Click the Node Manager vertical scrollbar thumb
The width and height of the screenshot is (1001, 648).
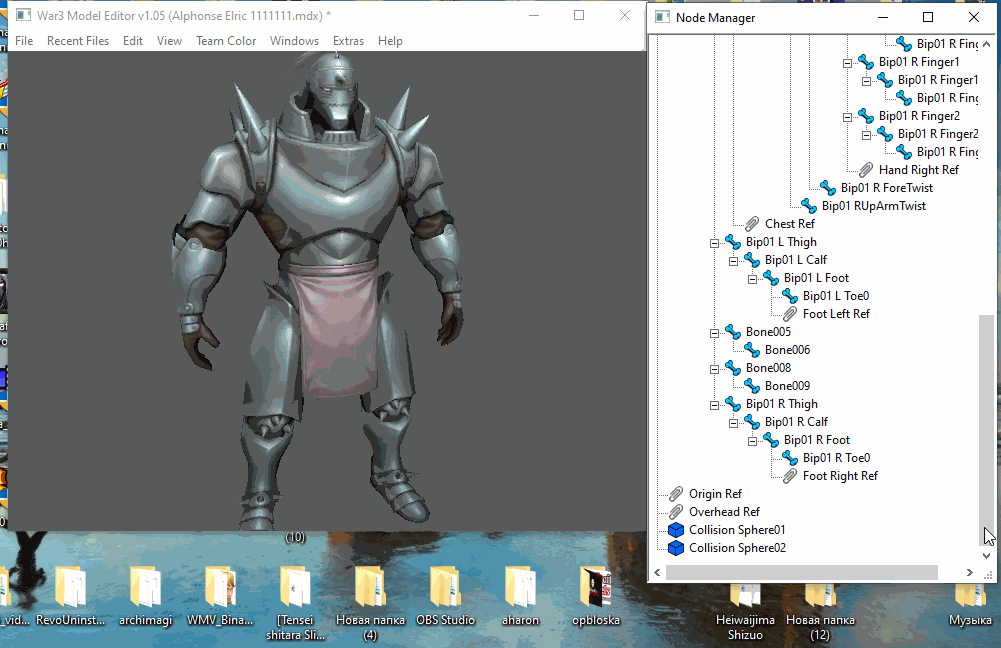(987, 430)
